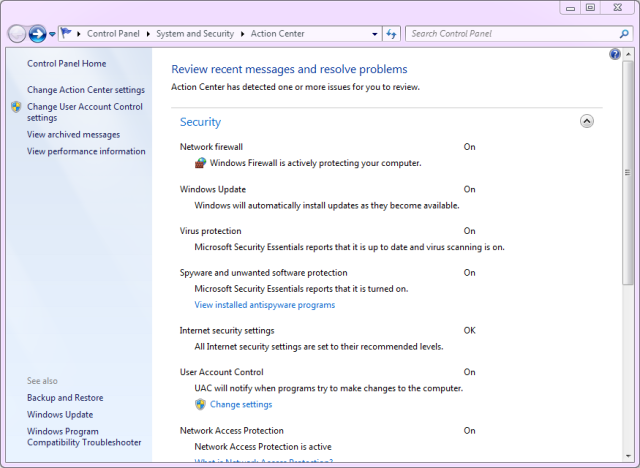Go forward with the blue Forward arrow
The width and height of the screenshot is (640, 468).
(37, 34)
